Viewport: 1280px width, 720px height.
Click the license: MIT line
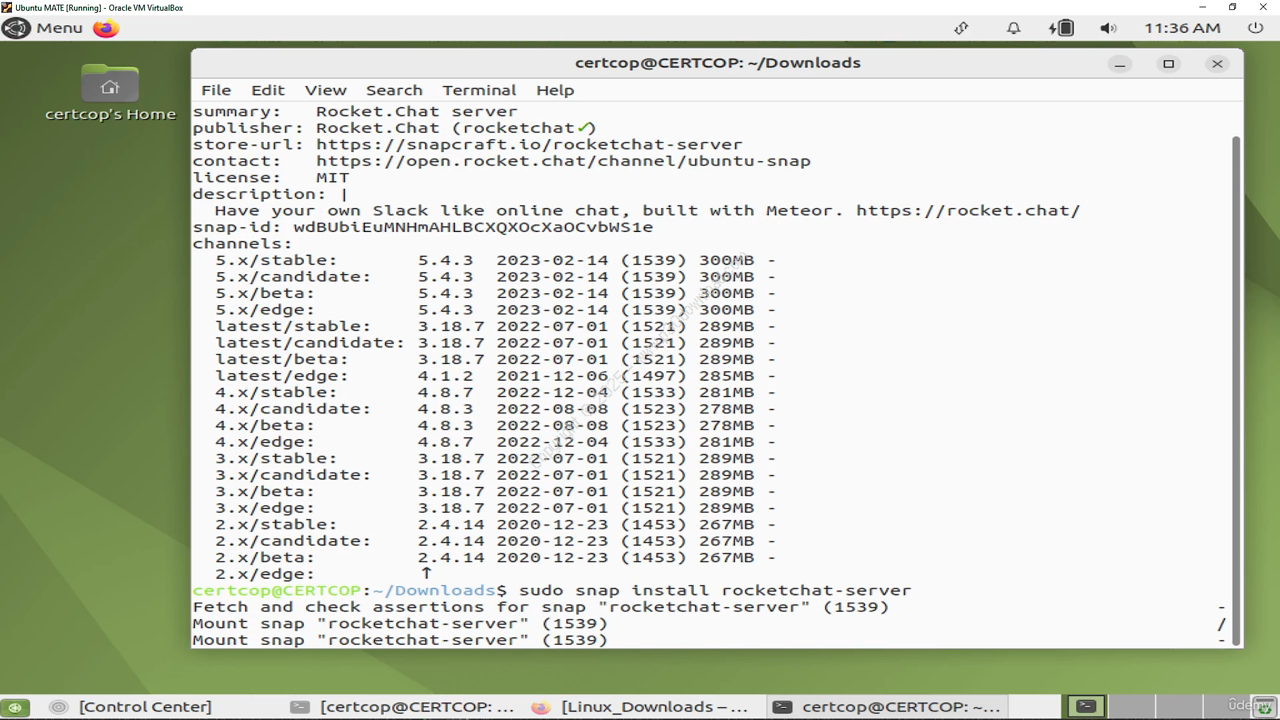(271, 178)
